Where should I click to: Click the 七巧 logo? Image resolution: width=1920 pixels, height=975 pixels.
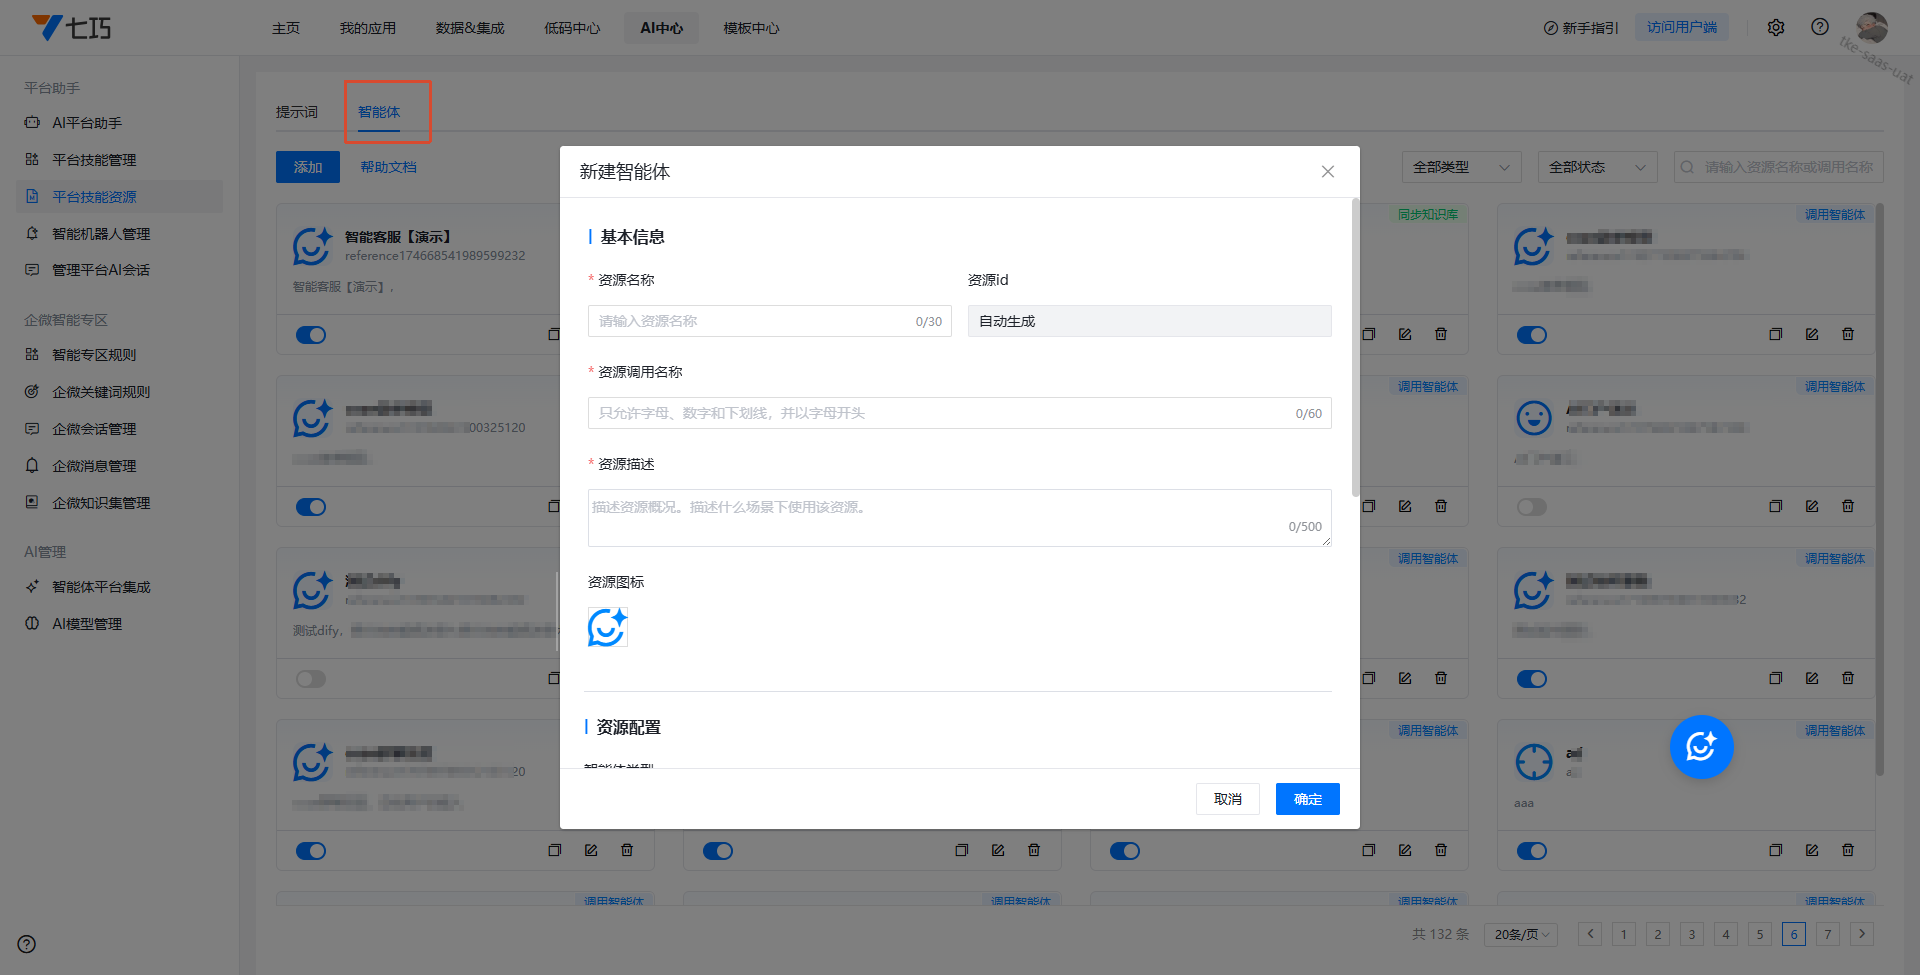71,27
